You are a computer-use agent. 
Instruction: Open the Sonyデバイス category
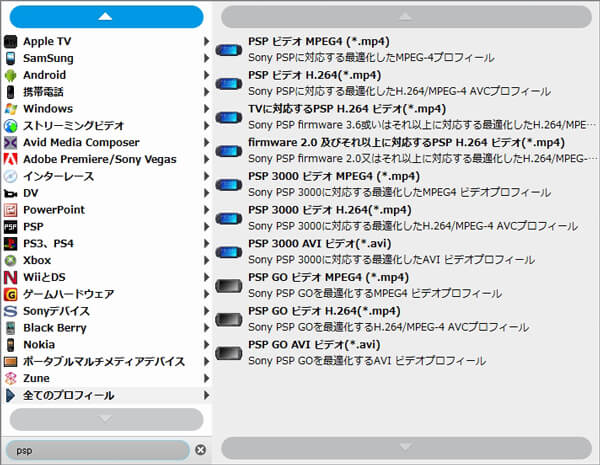tap(107, 311)
